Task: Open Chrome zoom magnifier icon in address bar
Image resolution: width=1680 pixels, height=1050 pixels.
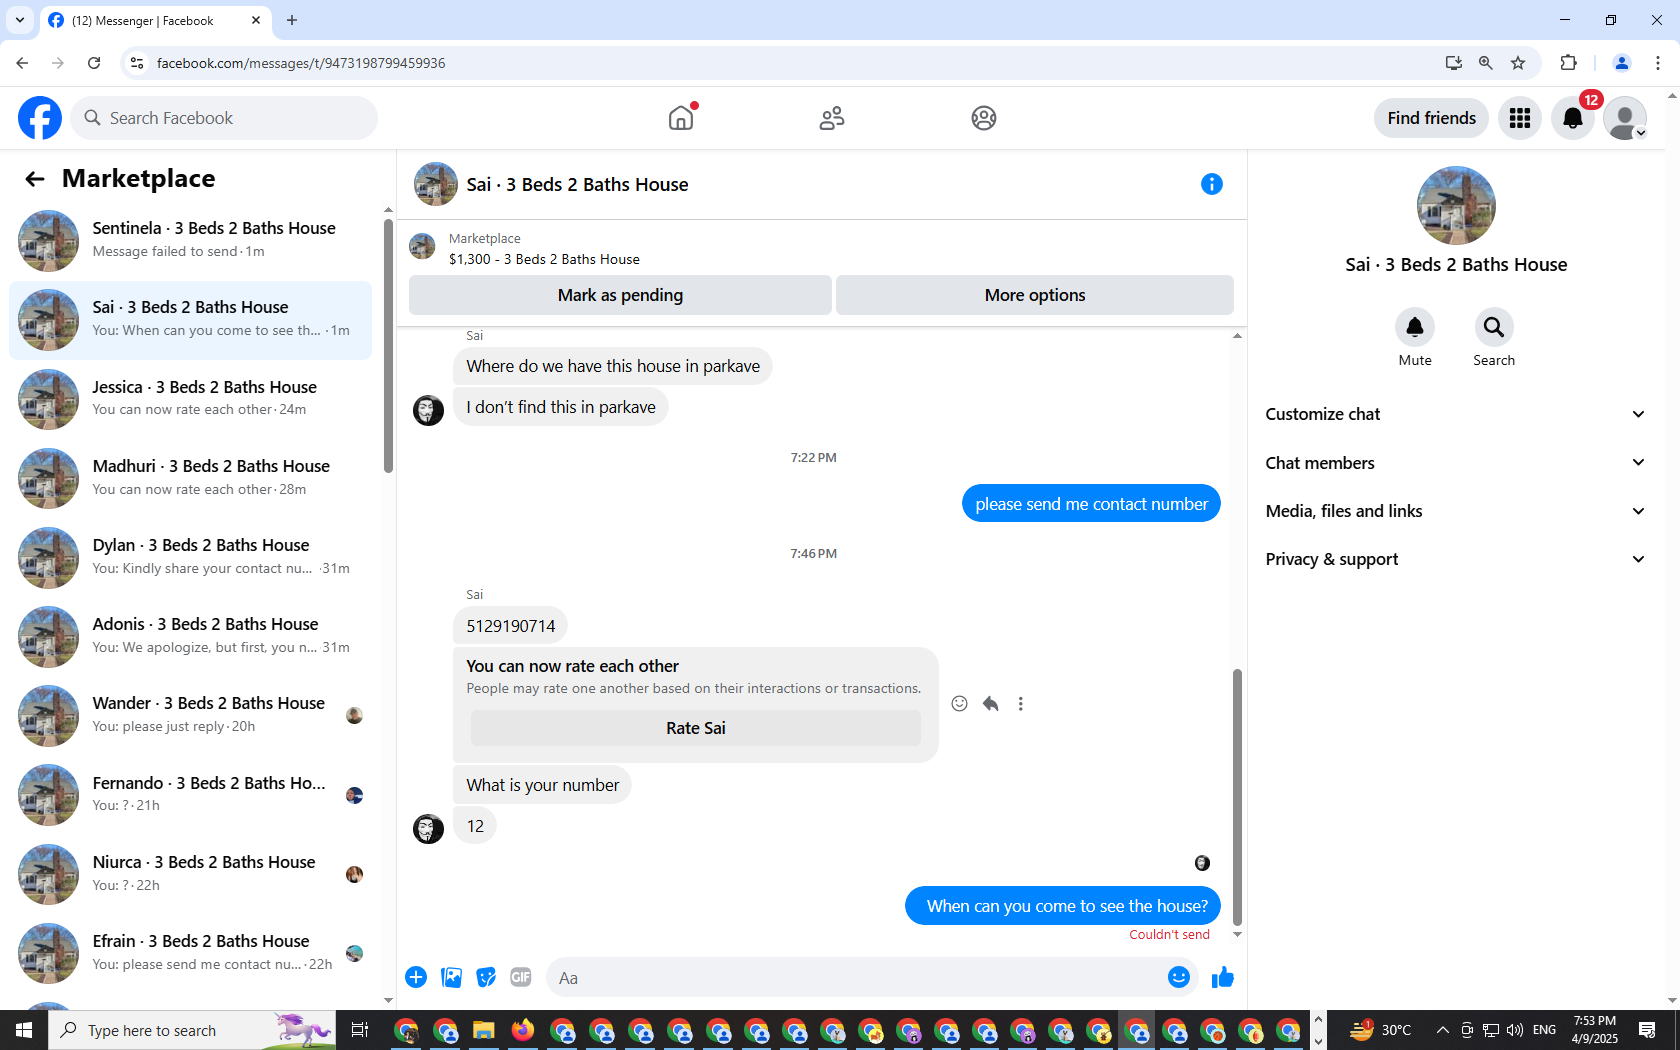Action: (1486, 63)
